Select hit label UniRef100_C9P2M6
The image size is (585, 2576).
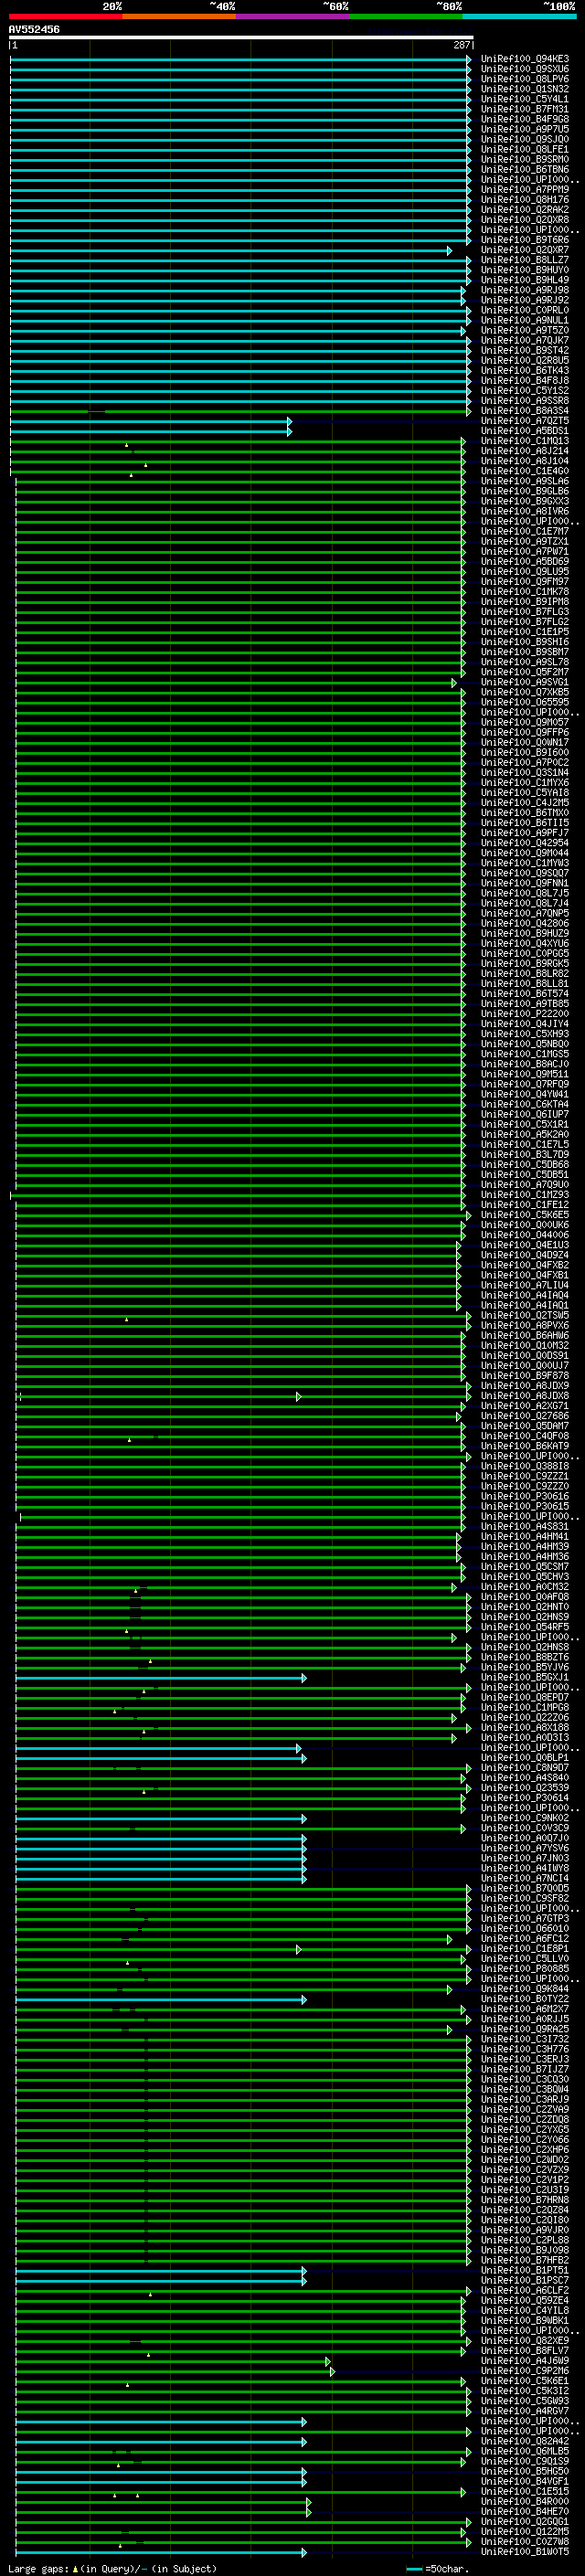[x=524, y=2371]
